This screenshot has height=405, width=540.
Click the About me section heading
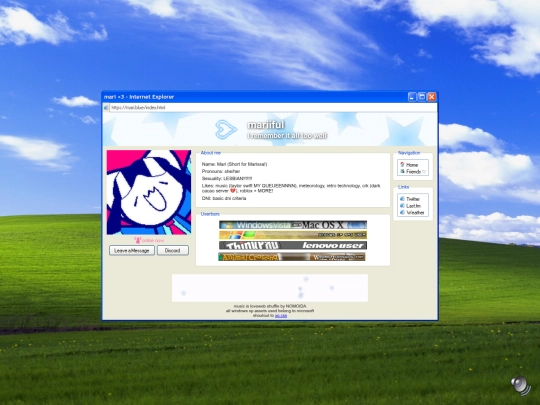coord(210,153)
